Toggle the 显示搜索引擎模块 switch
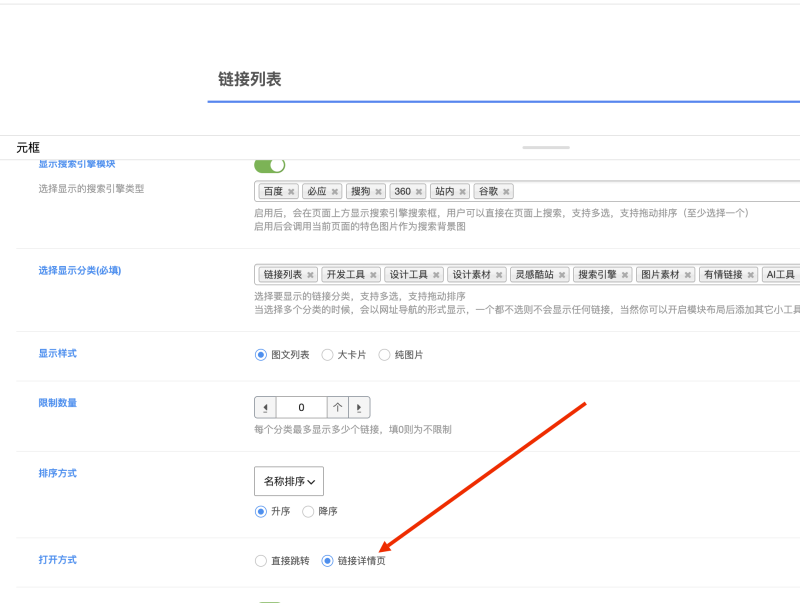 point(270,165)
